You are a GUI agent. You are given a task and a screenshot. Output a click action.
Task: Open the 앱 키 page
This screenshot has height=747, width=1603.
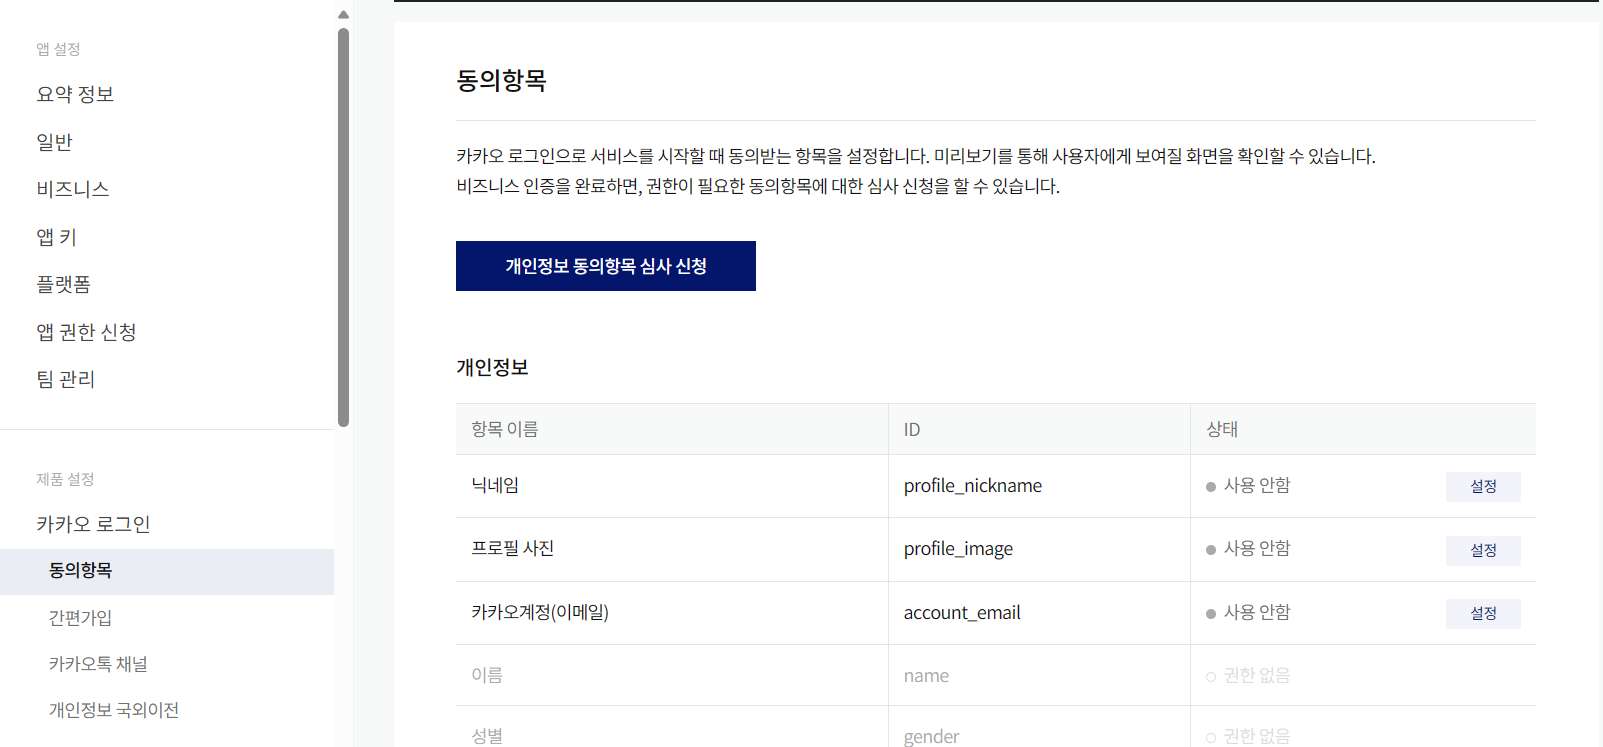(56, 237)
